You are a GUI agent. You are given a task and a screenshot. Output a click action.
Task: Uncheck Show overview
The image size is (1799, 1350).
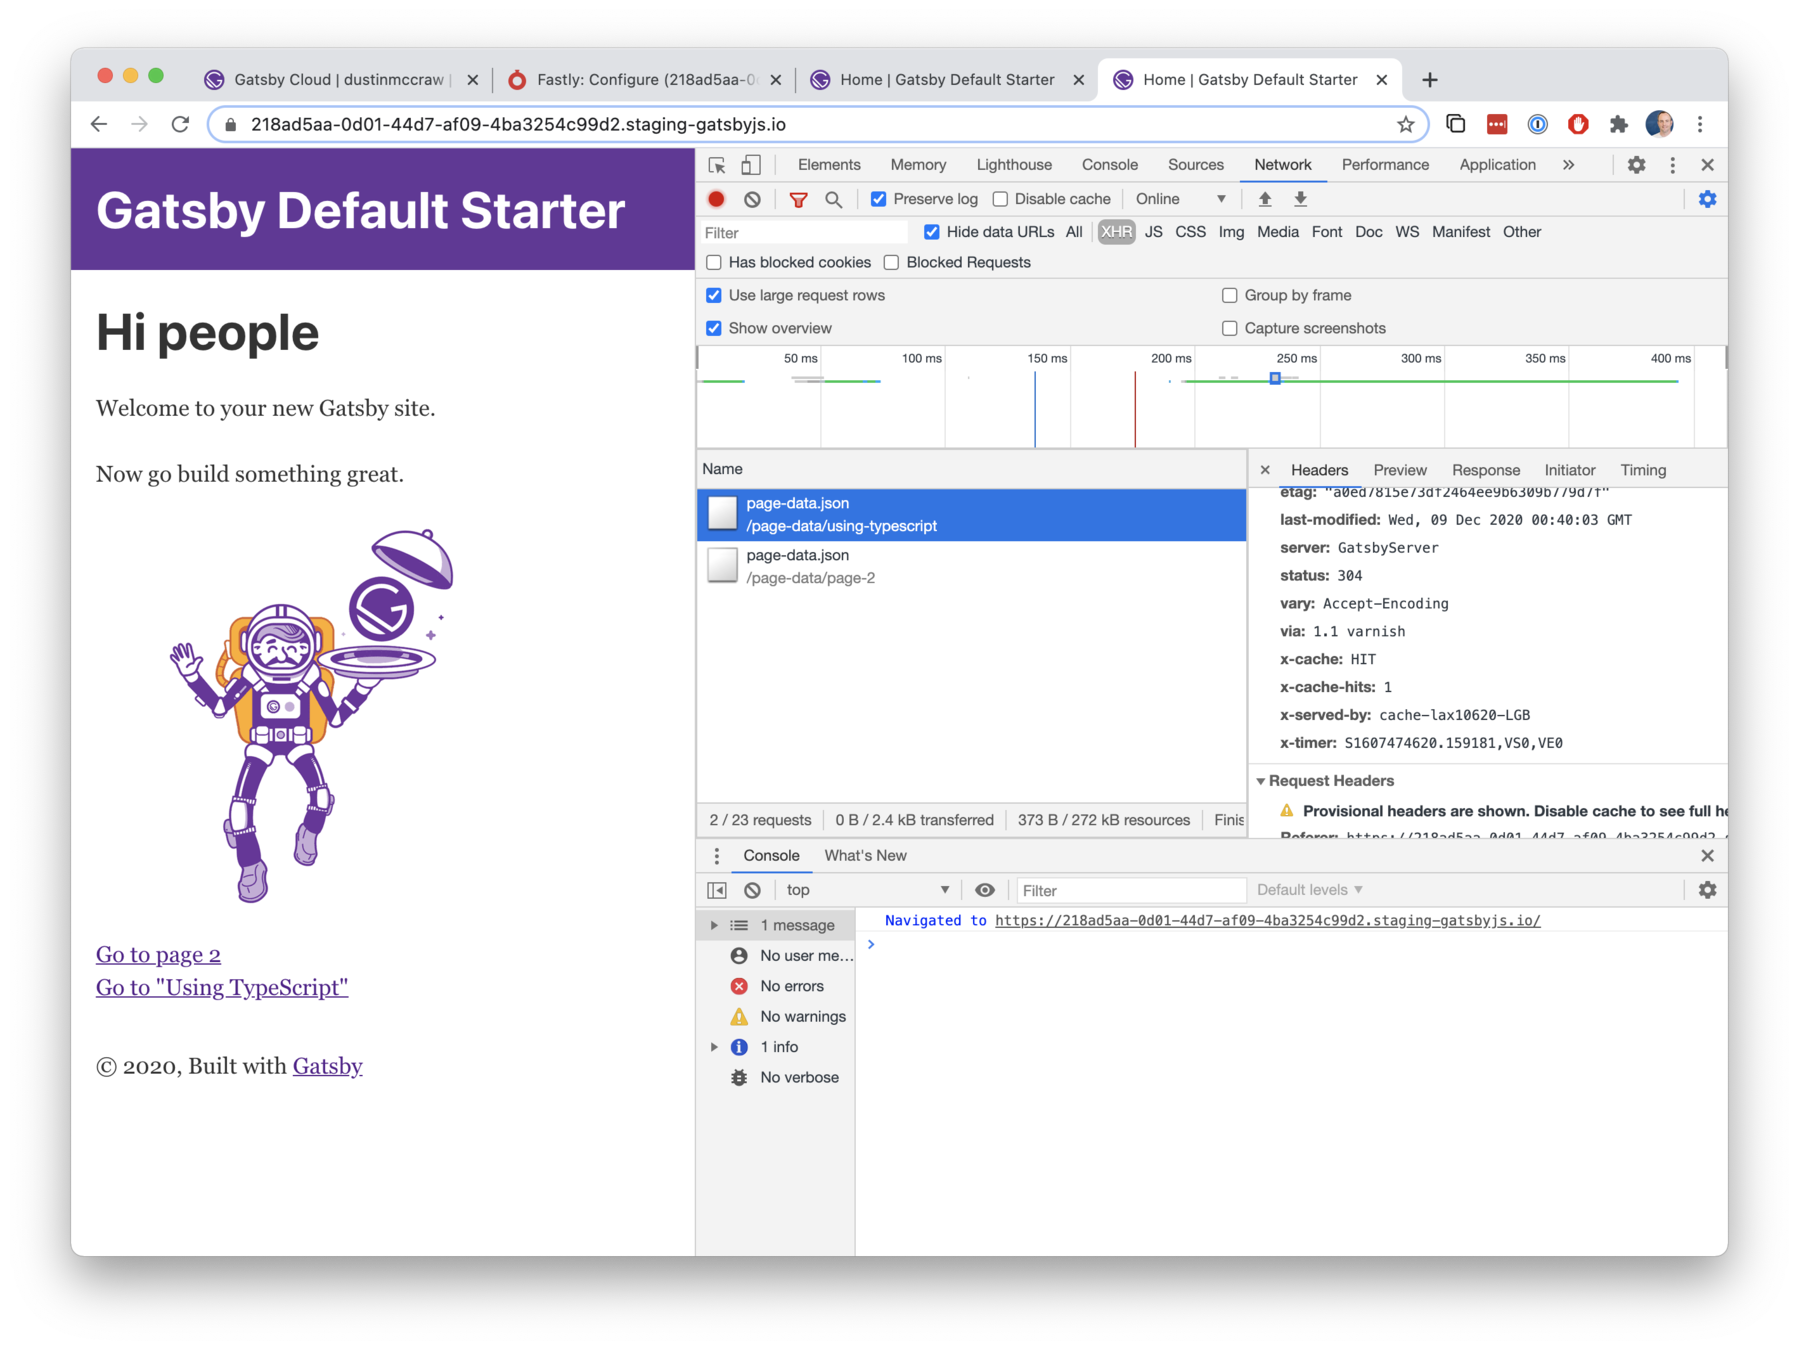(714, 329)
